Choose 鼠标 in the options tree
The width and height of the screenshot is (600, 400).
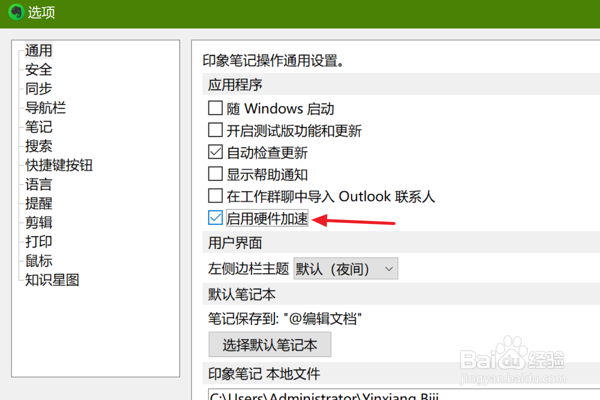(38, 261)
